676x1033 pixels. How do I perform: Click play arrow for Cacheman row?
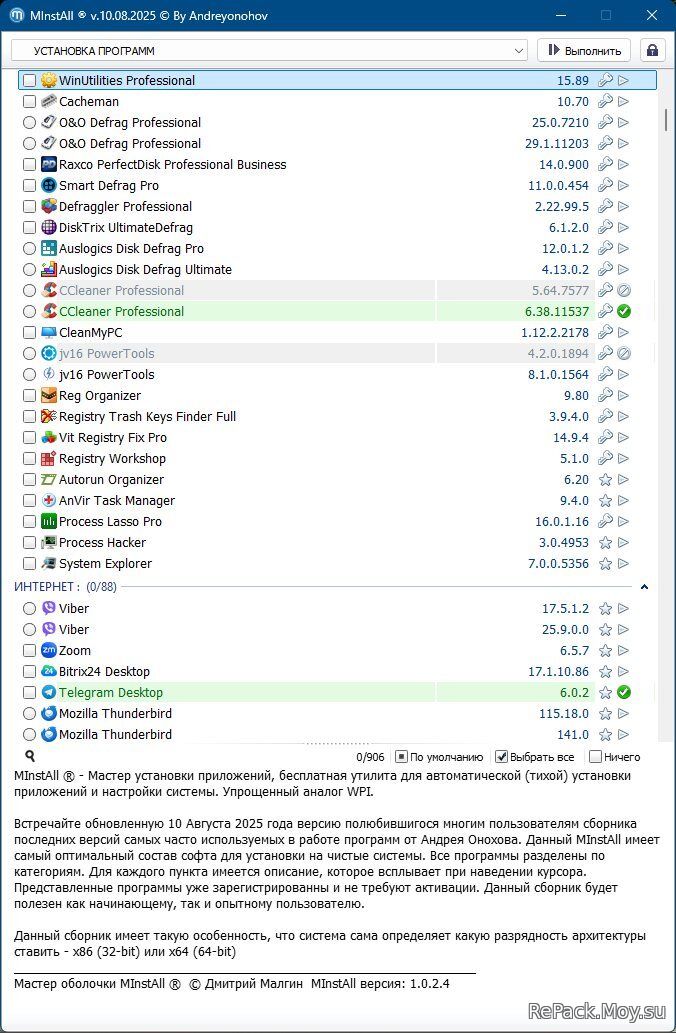click(623, 101)
